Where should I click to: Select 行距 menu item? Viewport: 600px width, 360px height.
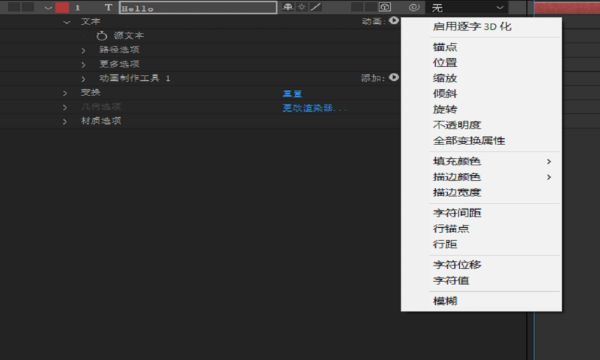481,244
